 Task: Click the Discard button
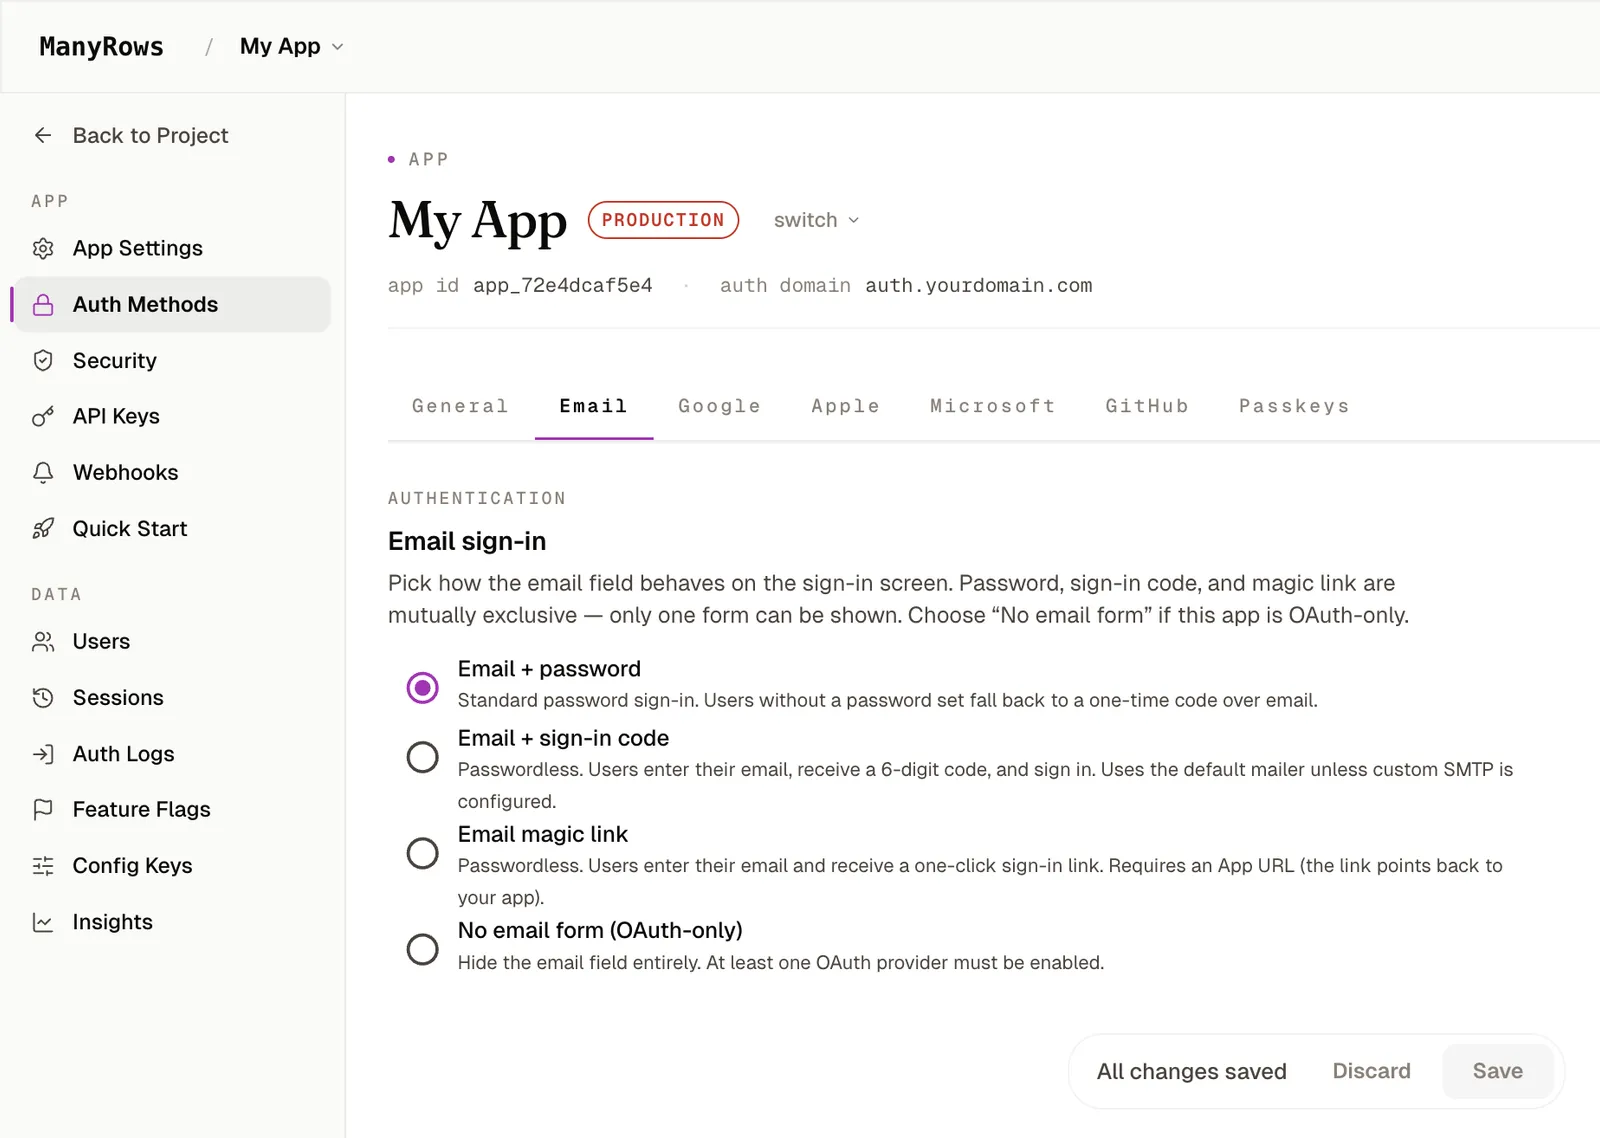pos(1371,1071)
